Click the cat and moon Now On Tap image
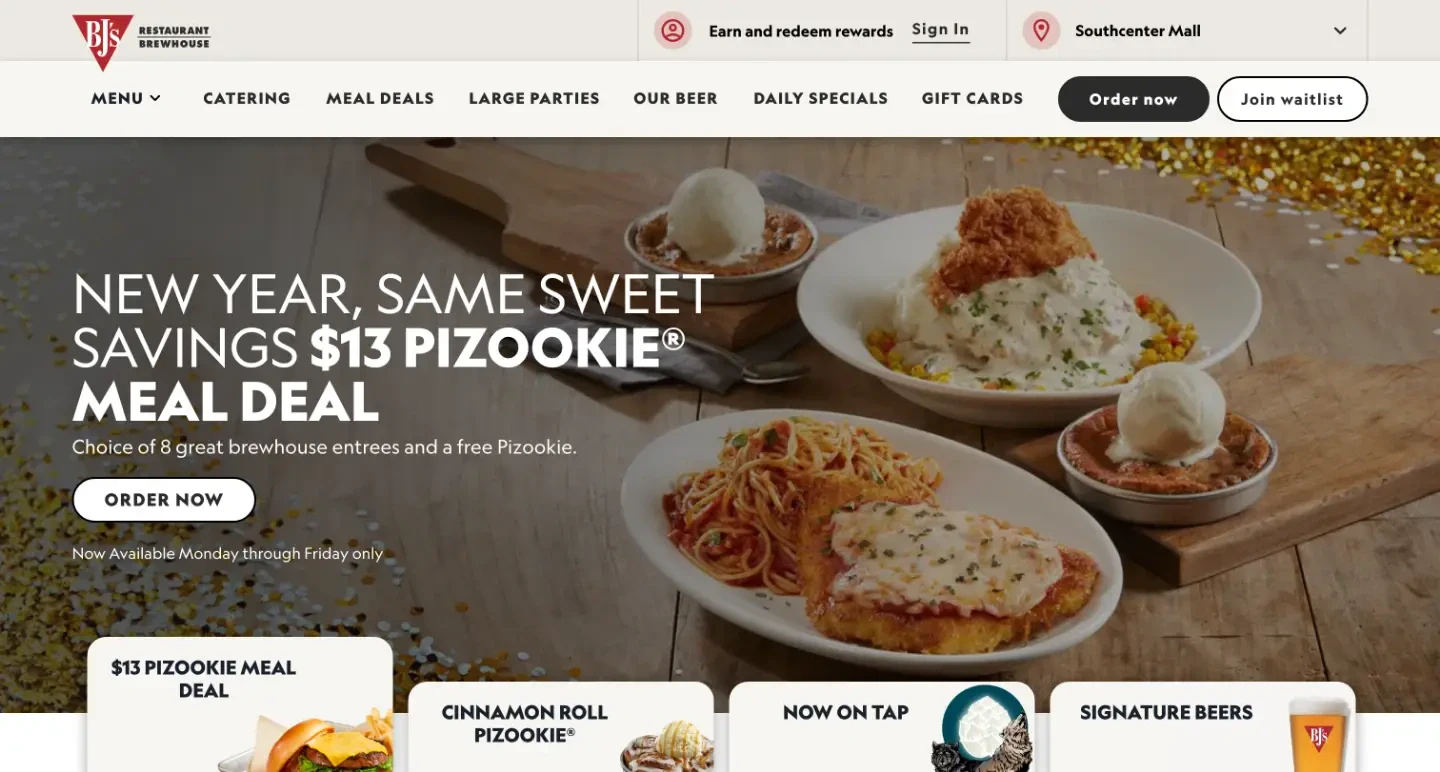This screenshot has height=772, width=1440. 986,729
